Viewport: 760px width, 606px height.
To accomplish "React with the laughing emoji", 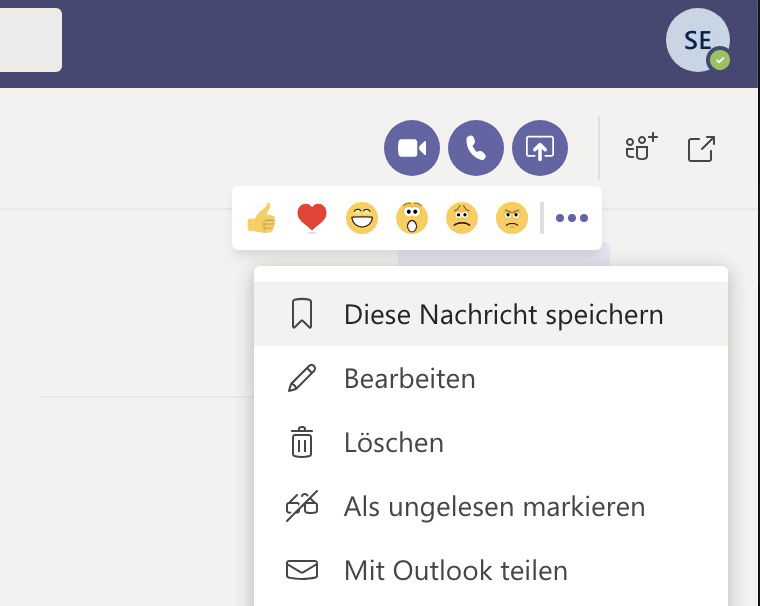I will 362,218.
